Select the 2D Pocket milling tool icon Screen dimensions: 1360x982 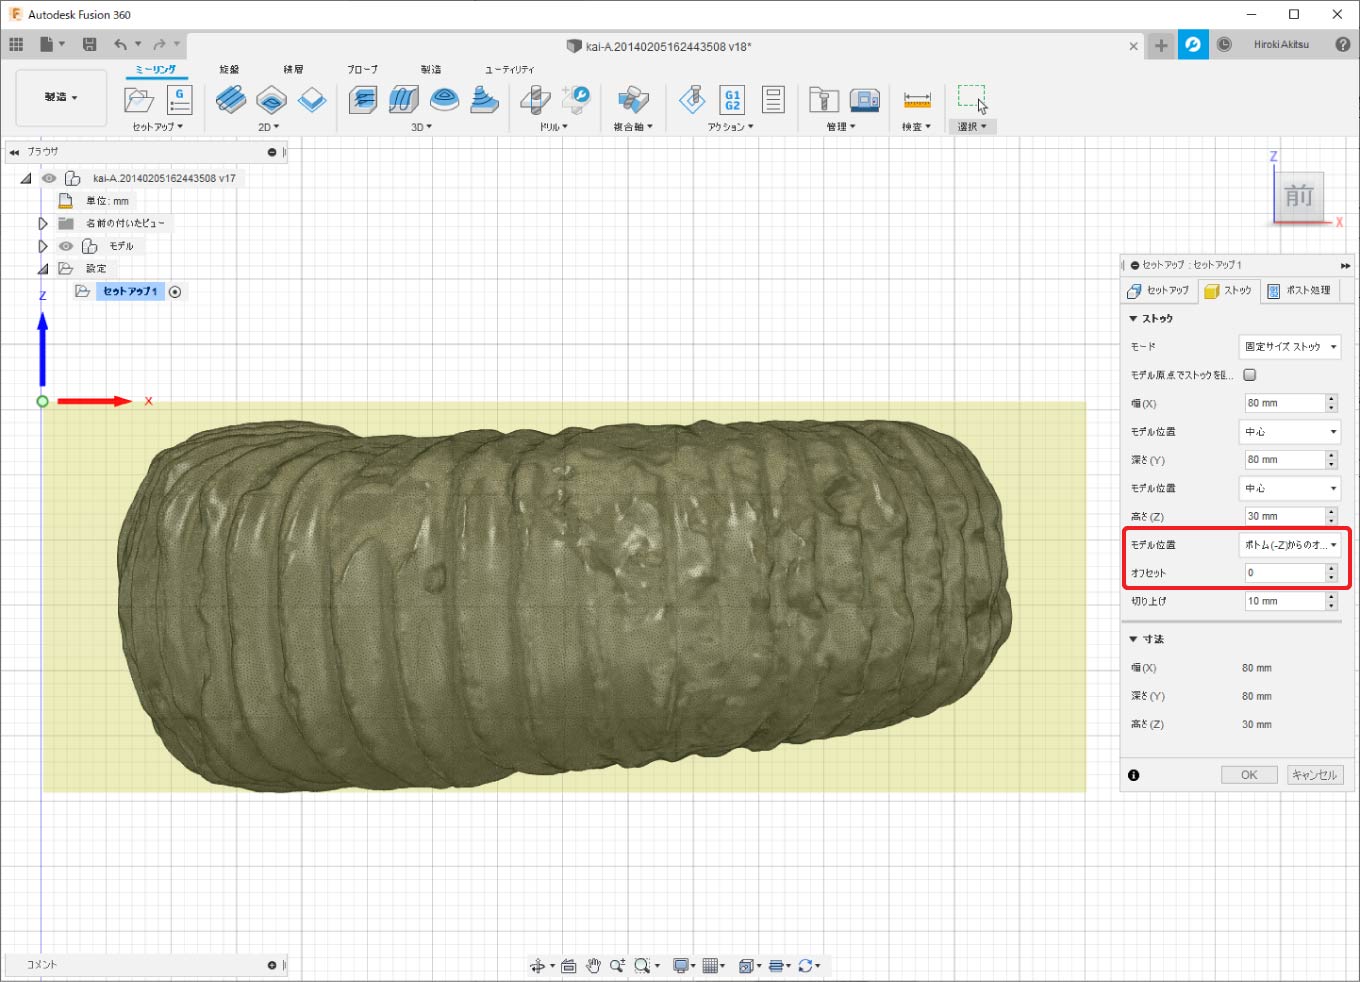pos(271,100)
